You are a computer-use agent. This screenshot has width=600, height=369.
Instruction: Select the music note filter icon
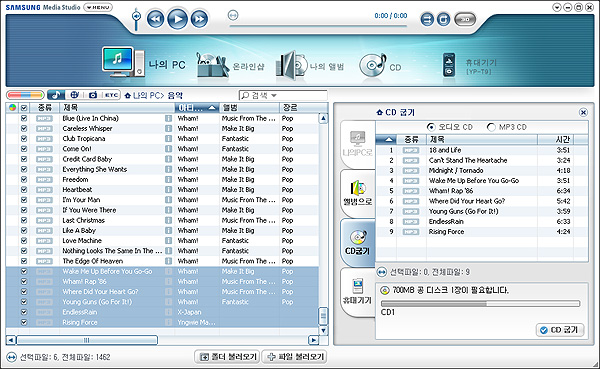click(x=56, y=95)
